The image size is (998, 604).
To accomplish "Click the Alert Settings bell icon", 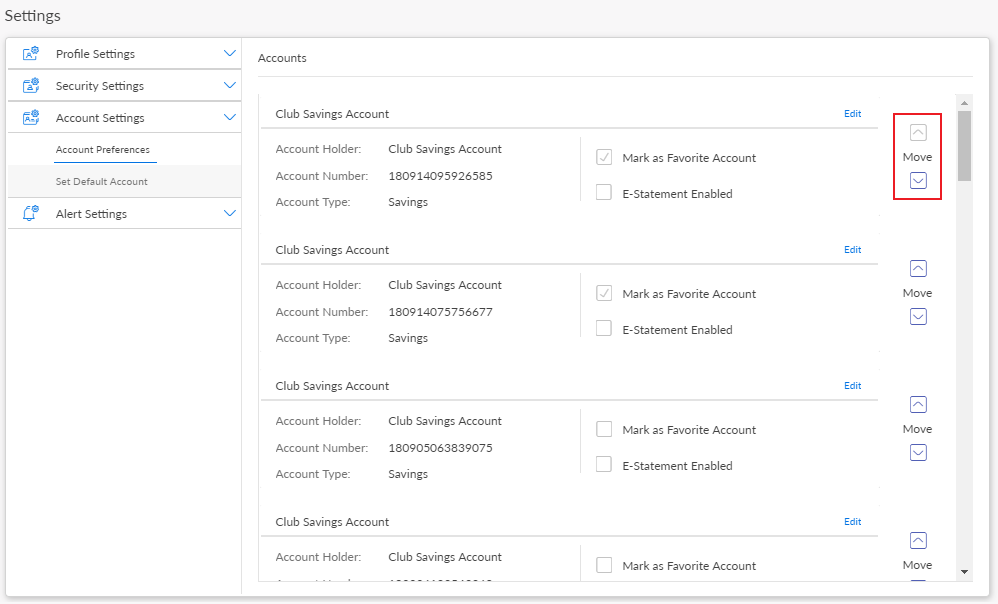I will coord(31,214).
